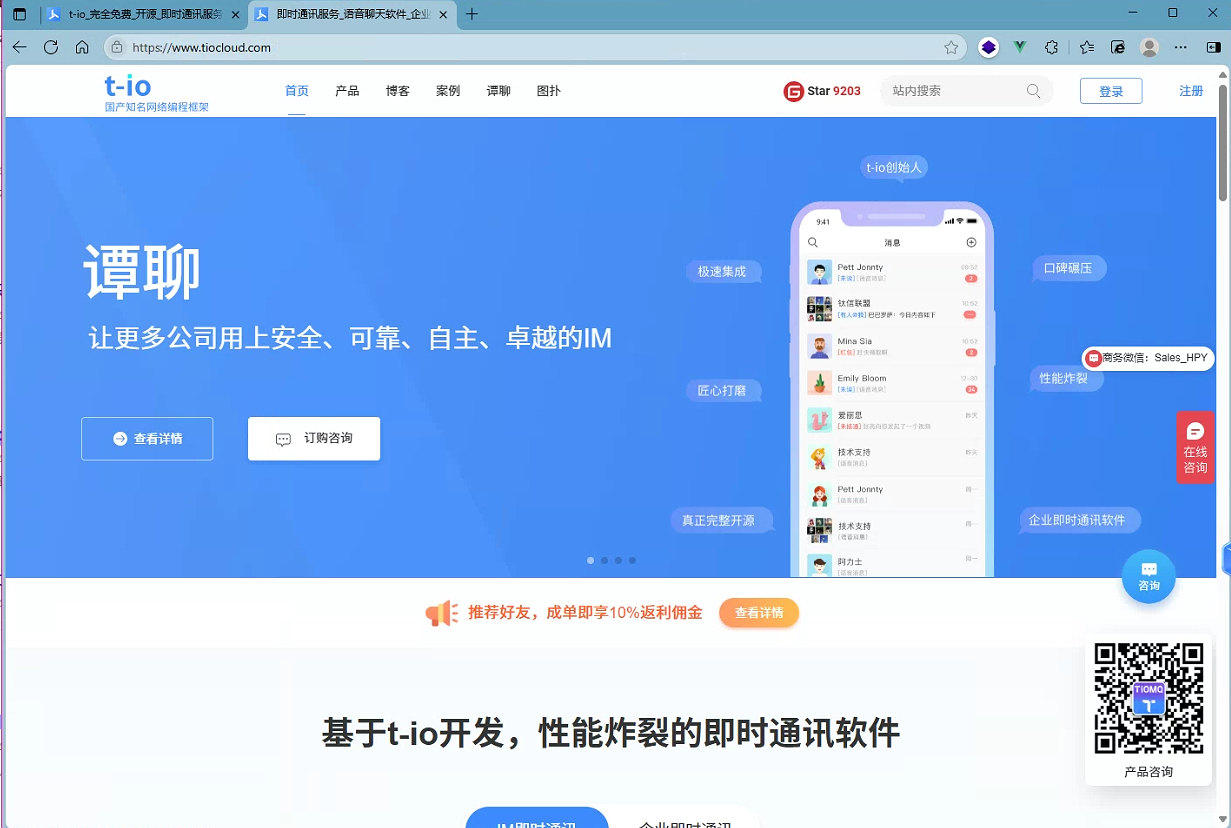Click the megaphone announcement icon
The image size is (1231, 828).
[x=441, y=613]
